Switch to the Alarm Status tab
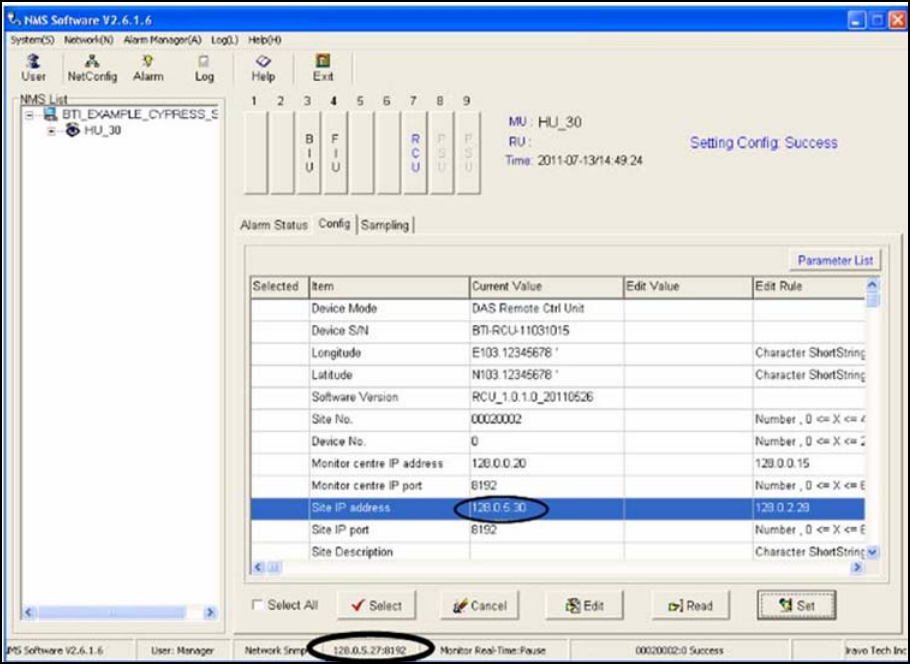This screenshot has width=910, height=664. [274, 225]
